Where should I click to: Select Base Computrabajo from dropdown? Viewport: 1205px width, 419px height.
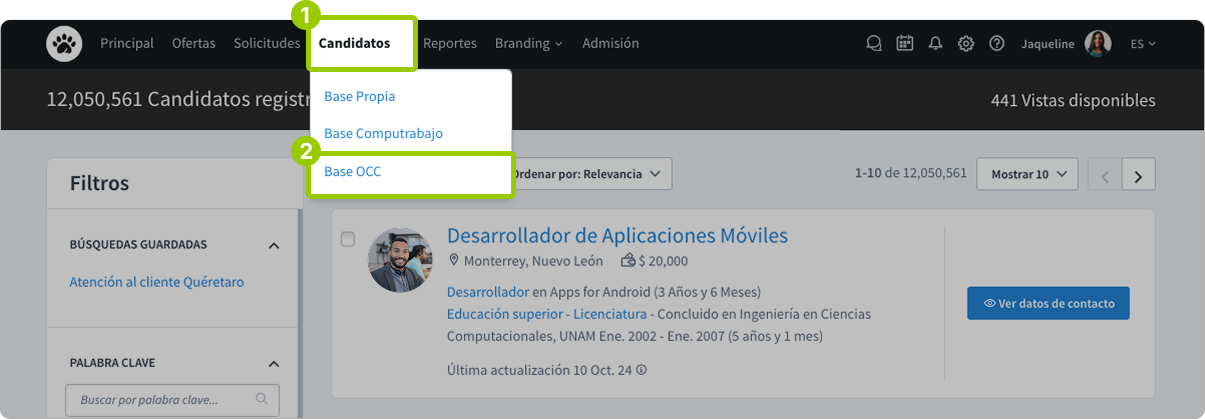coord(383,133)
